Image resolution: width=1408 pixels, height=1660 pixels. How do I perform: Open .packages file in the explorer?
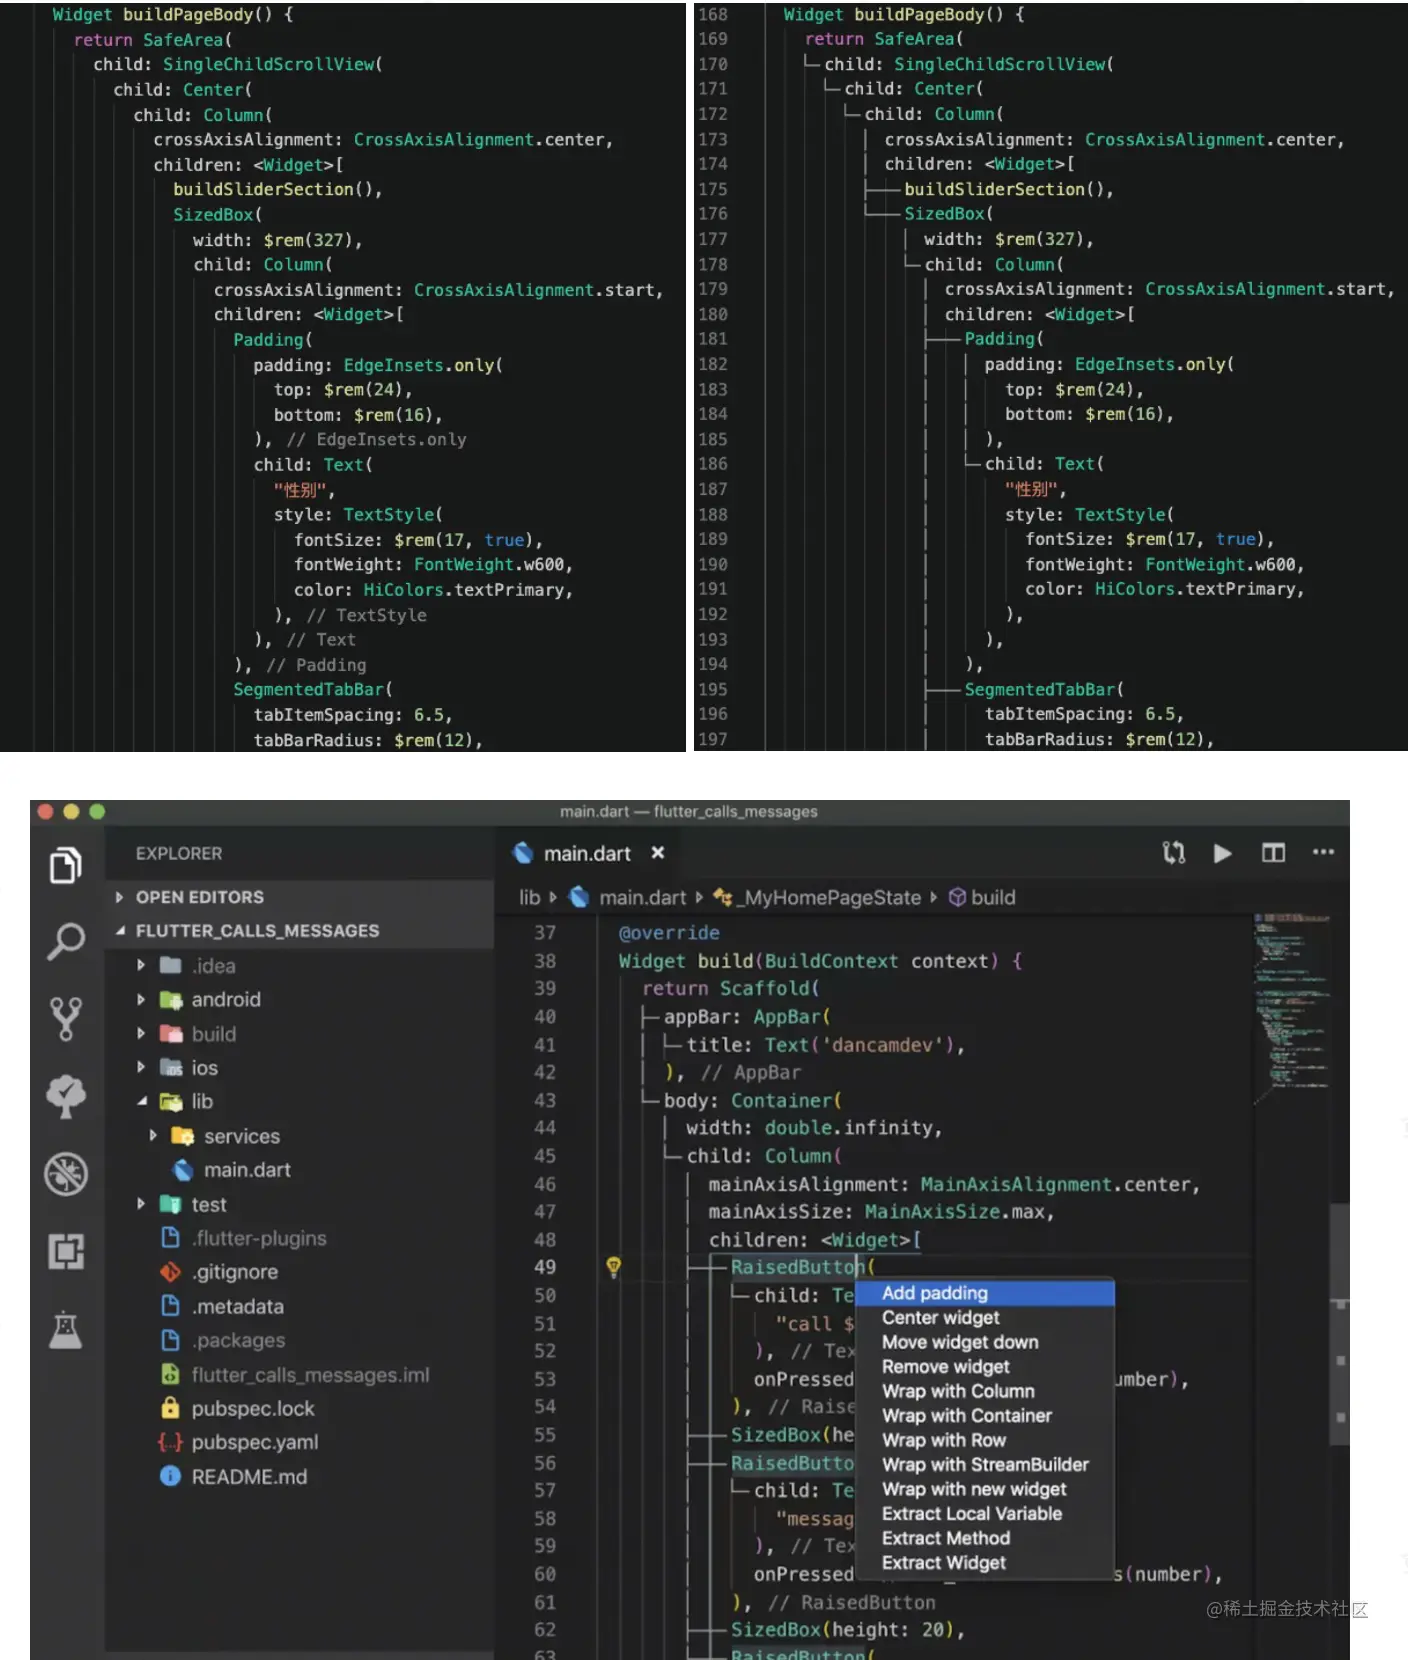coord(239,1340)
